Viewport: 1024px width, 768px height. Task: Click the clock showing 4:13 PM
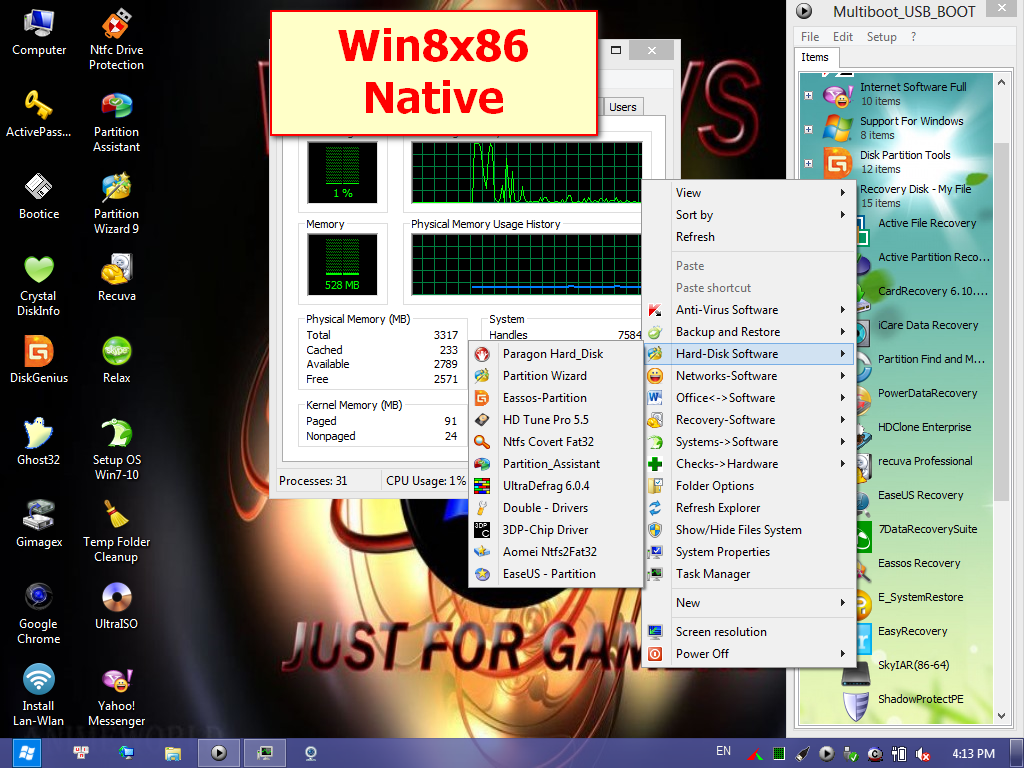coord(973,754)
